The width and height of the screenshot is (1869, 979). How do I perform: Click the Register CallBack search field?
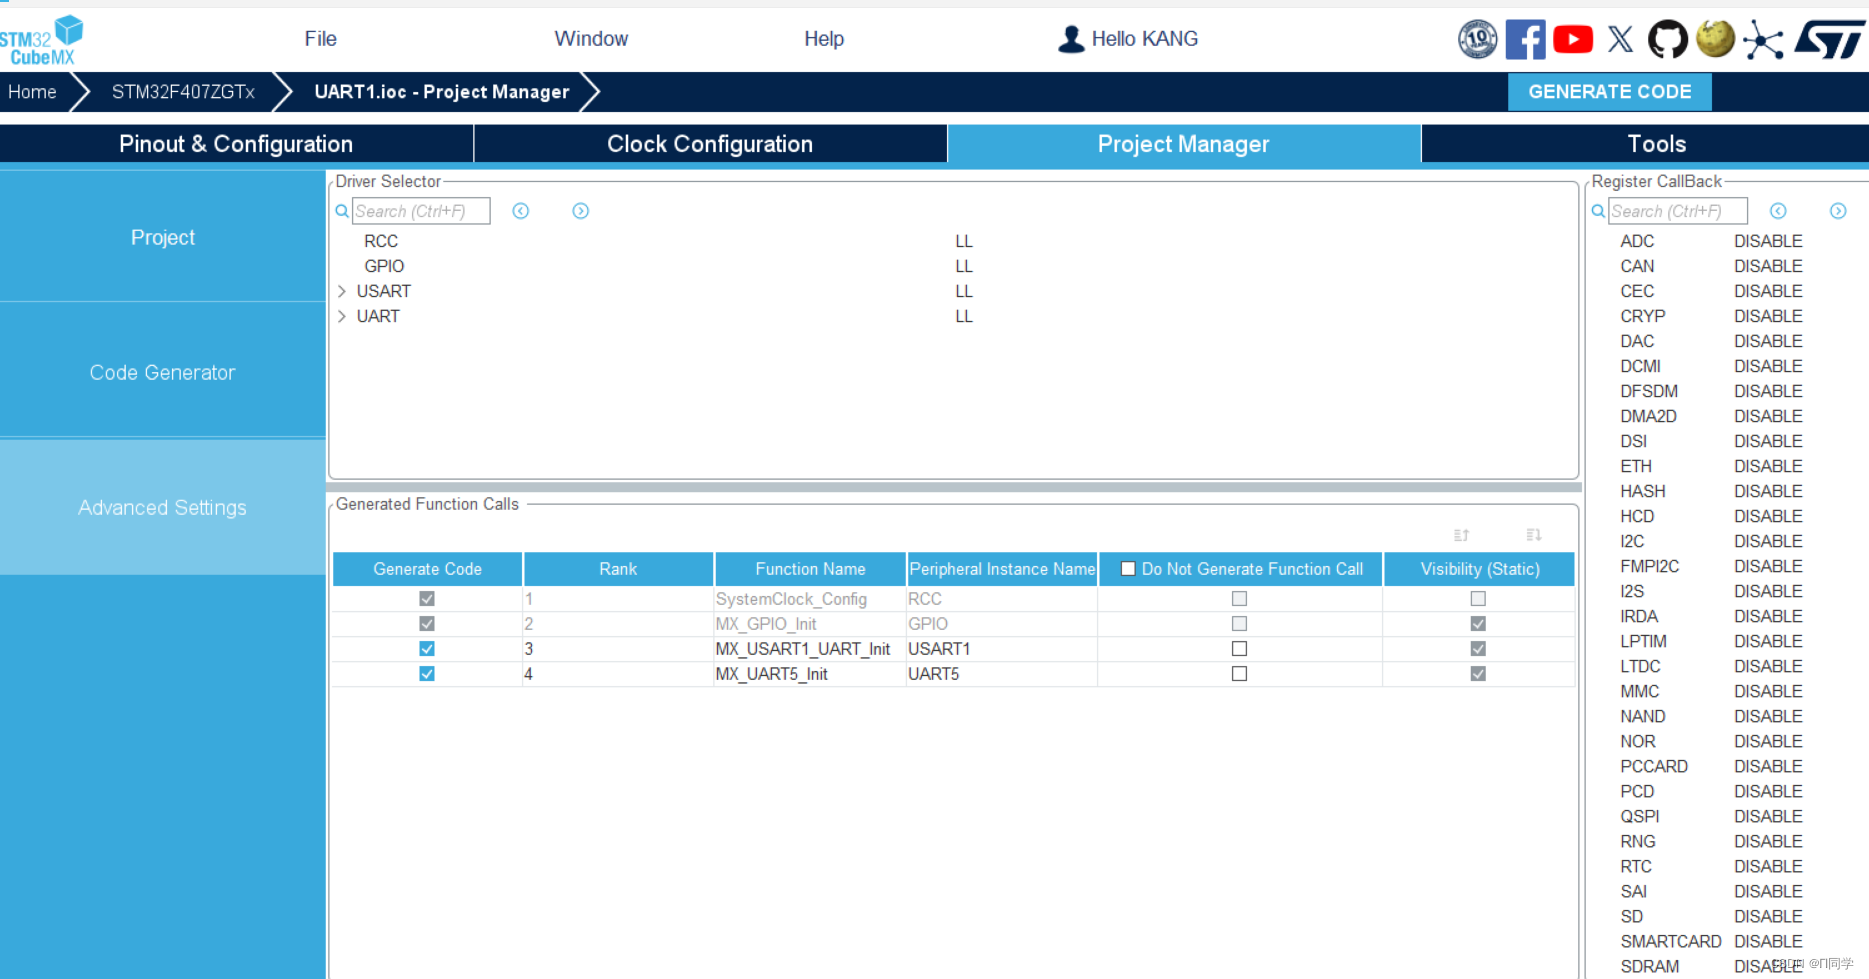1677,211
